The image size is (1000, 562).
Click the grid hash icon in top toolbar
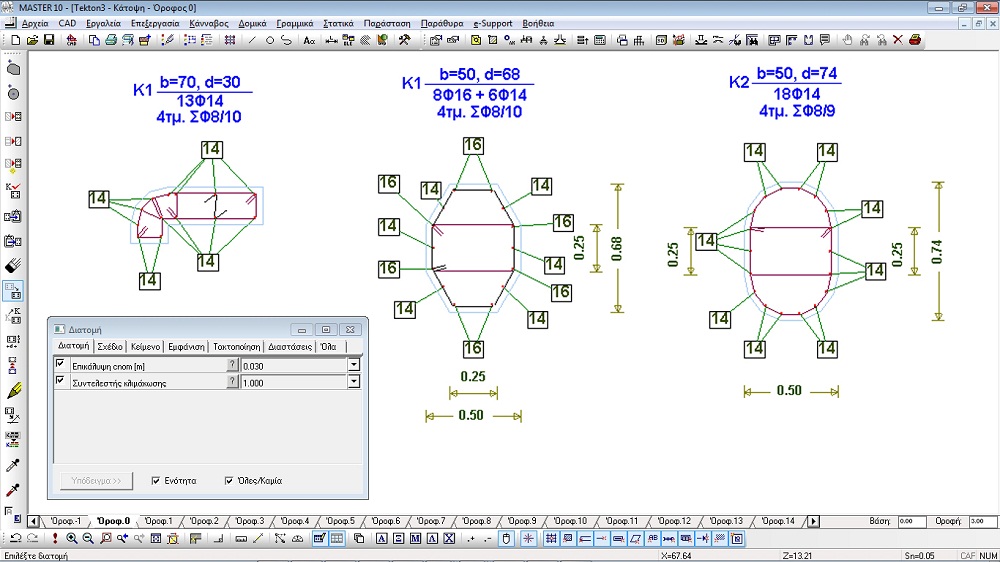[x=230, y=40]
